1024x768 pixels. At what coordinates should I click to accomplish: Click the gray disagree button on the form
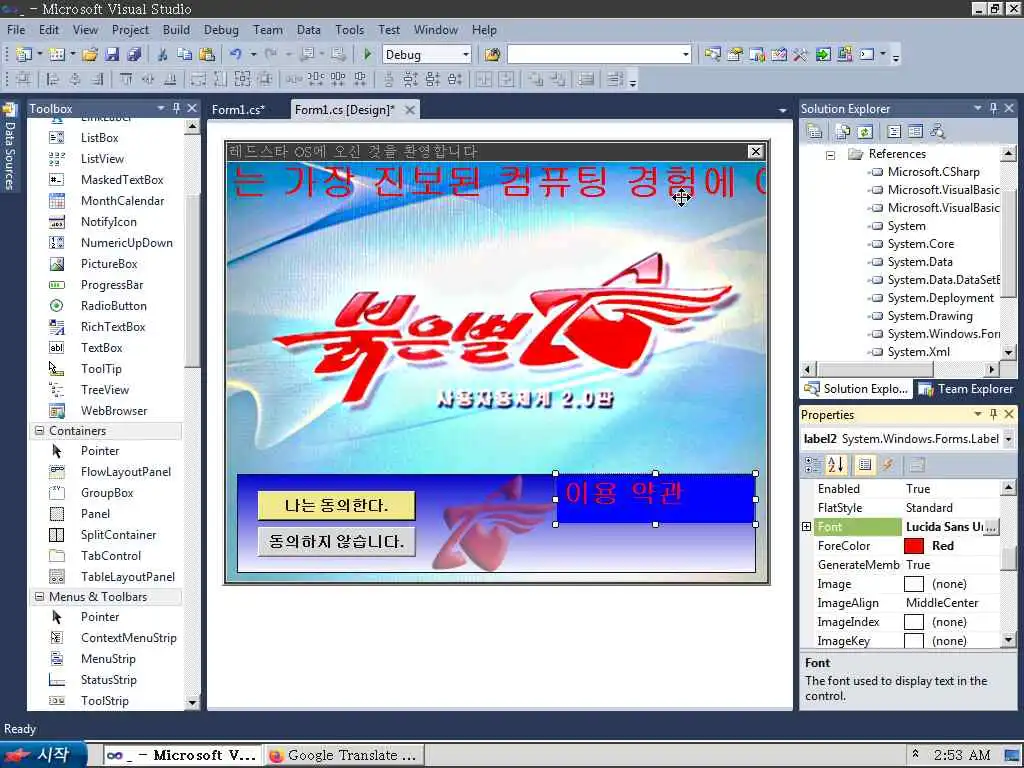click(336, 541)
